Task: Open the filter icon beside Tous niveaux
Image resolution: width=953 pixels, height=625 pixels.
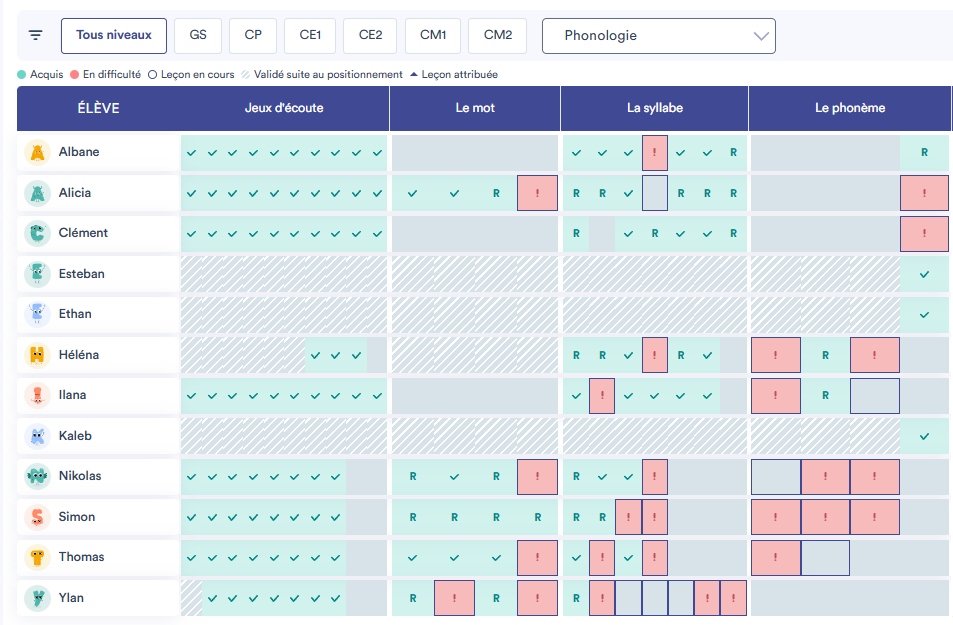Action: (36, 36)
